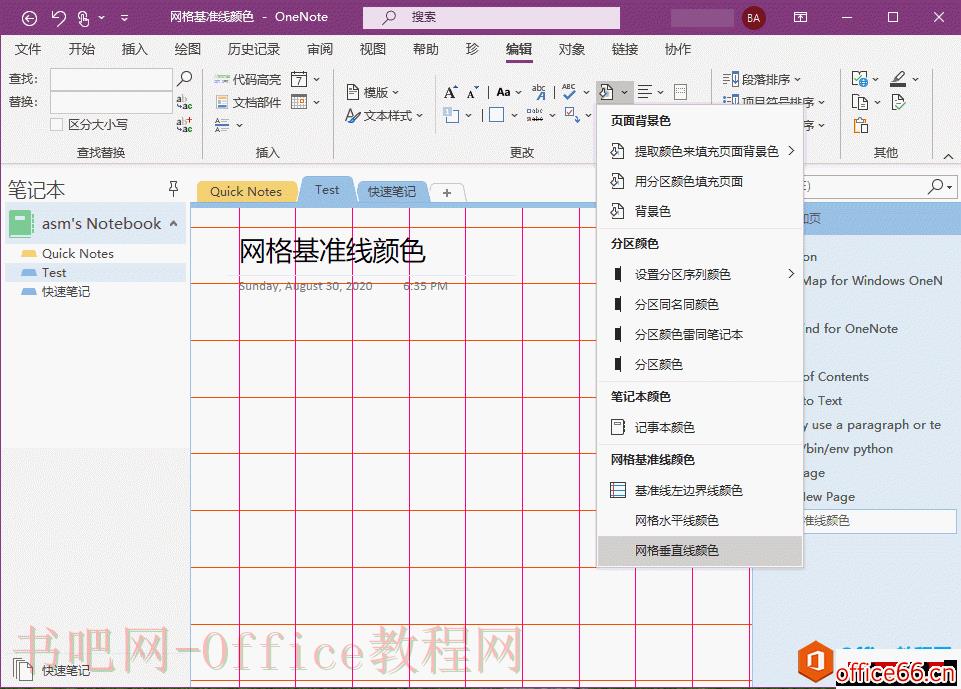The height and width of the screenshot is (689, 961).
Task: Click the page title 网格基准线颜色
Action: point(332,251)
